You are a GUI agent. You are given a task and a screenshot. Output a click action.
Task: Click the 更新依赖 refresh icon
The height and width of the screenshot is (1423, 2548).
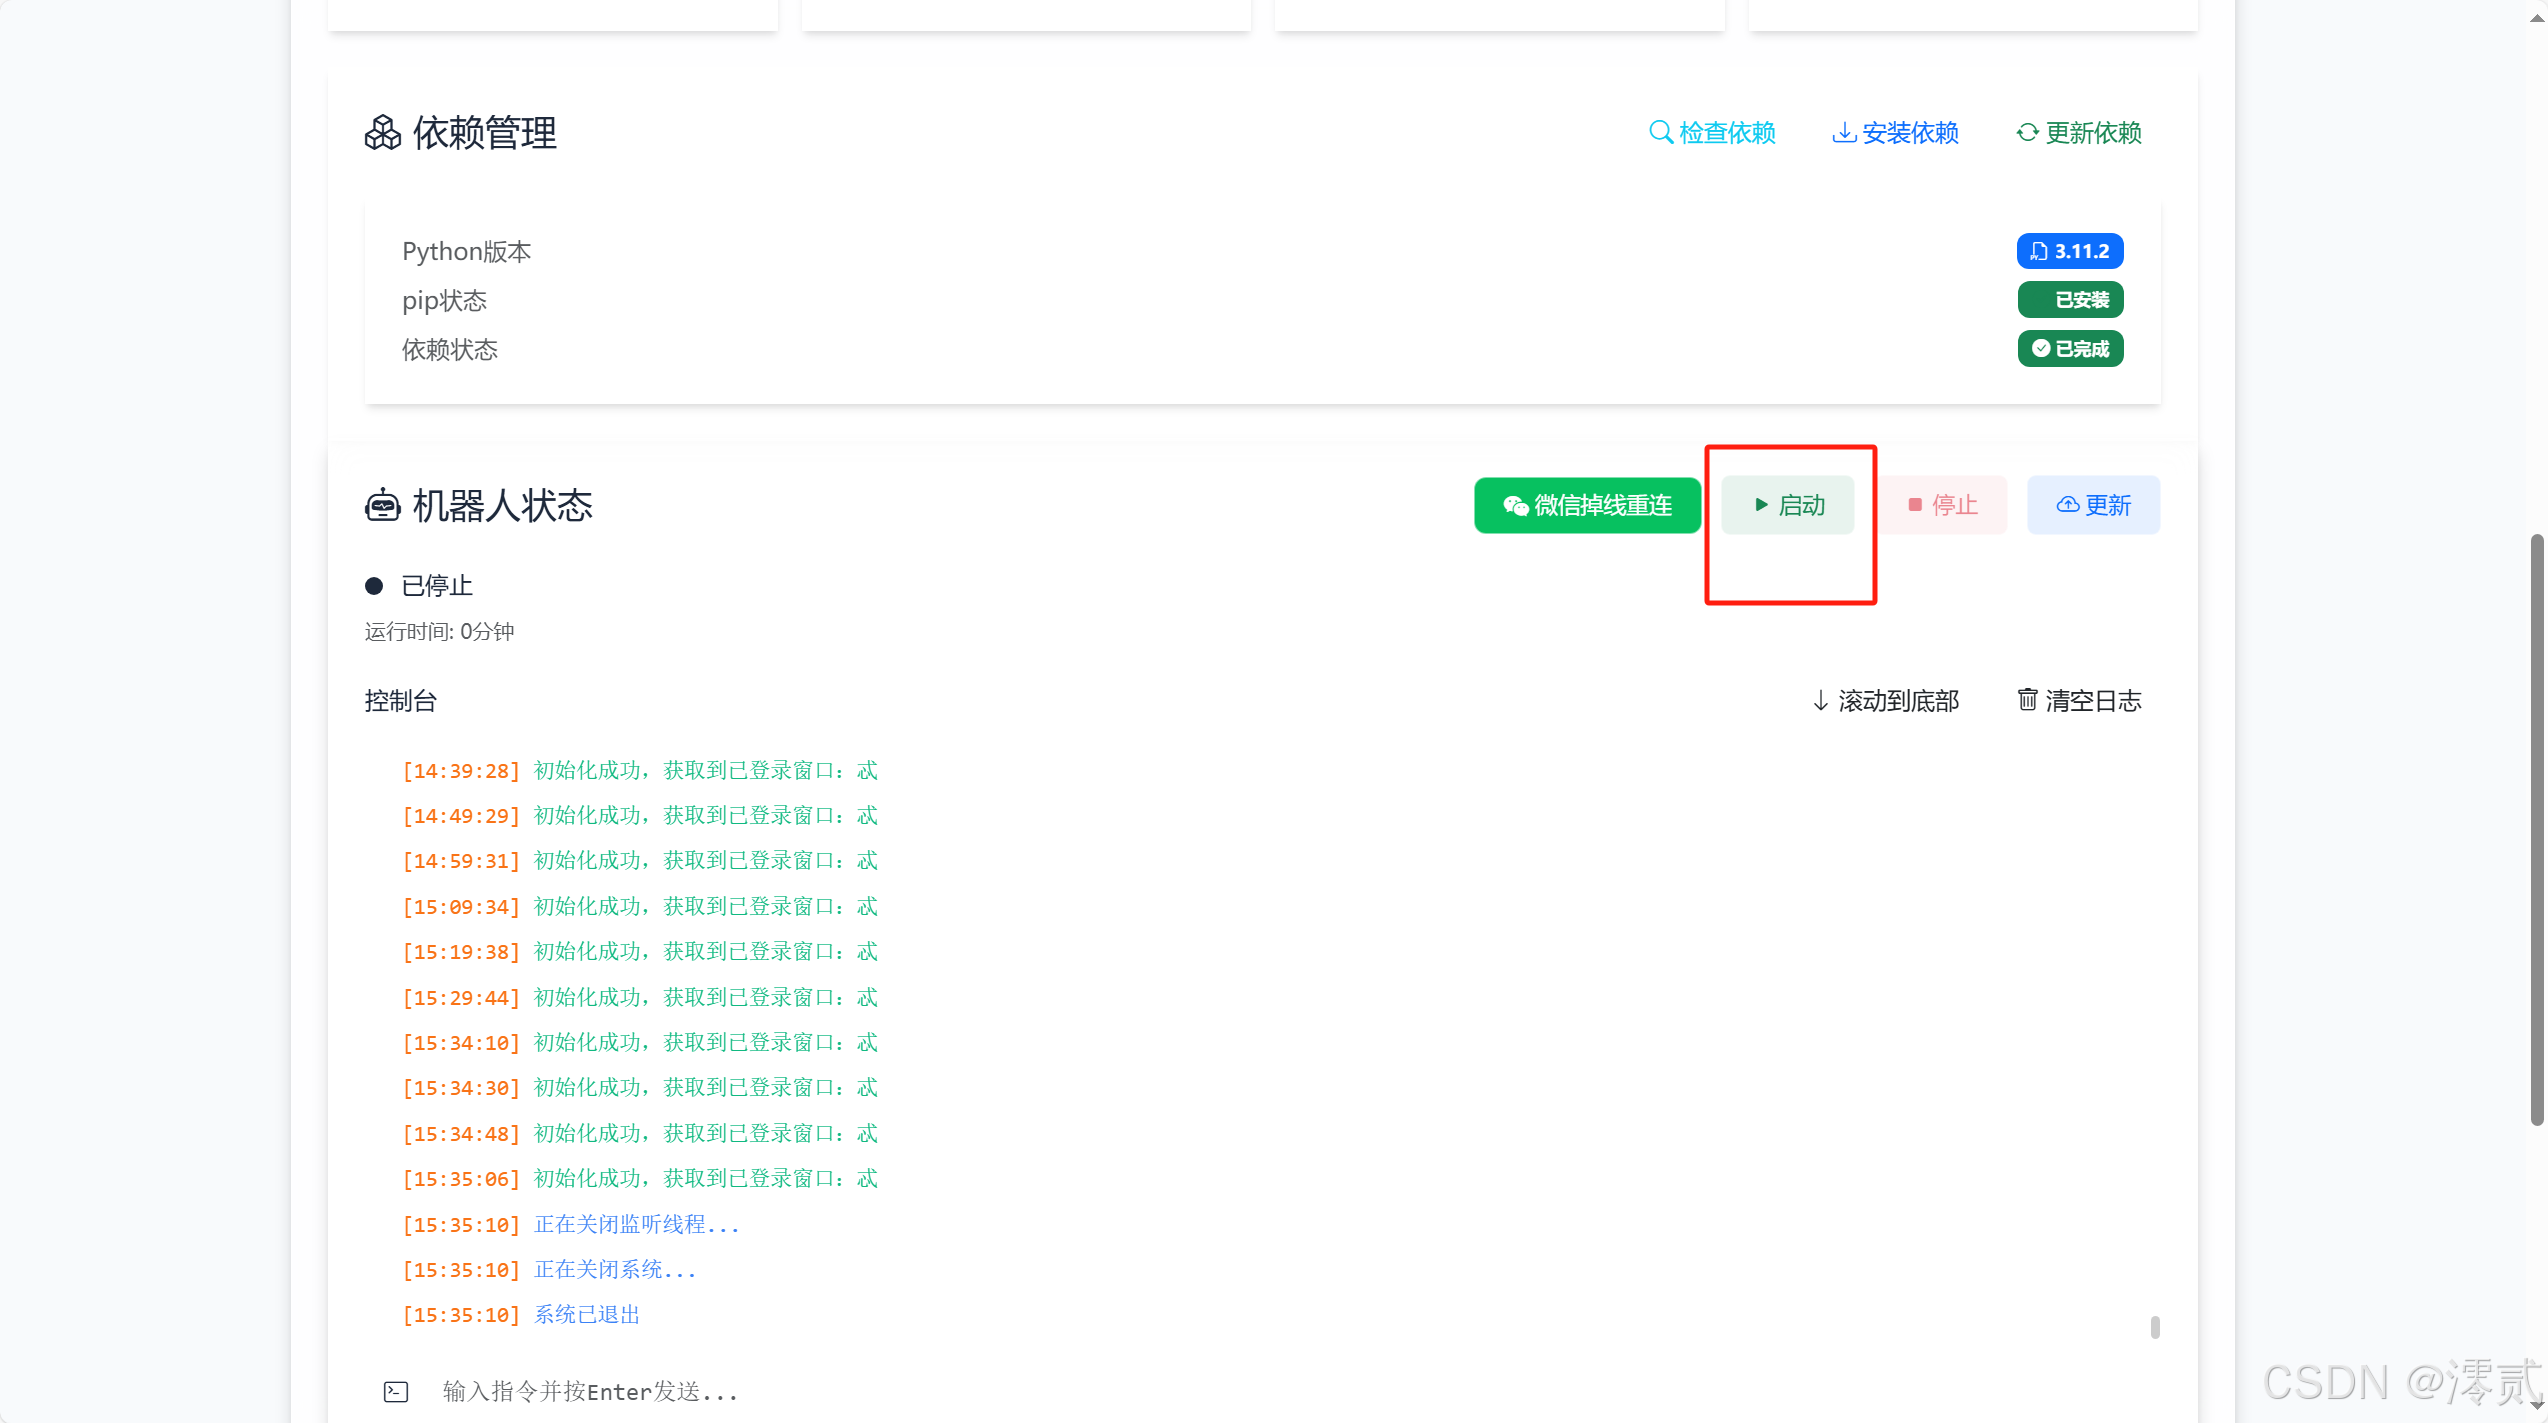[x=2027, y=132]
